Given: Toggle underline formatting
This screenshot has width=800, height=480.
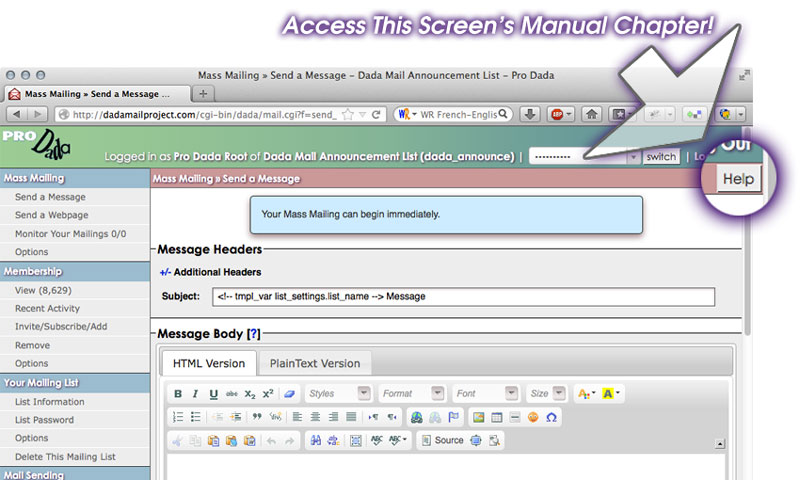Looking at the screenshot, I should click(214, 394).
